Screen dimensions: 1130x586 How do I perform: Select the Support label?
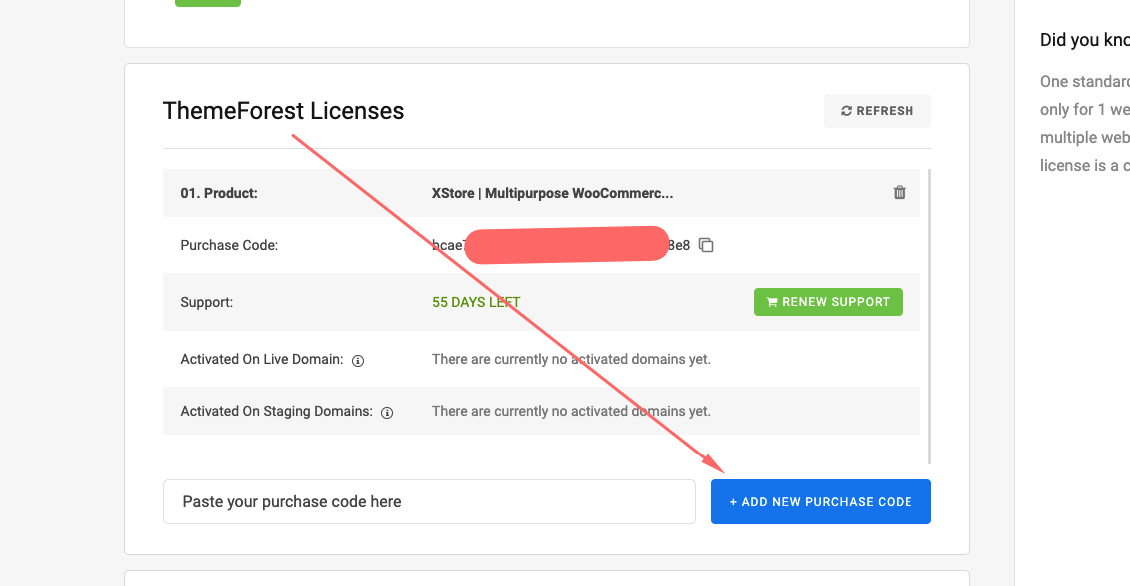[207, 302]
